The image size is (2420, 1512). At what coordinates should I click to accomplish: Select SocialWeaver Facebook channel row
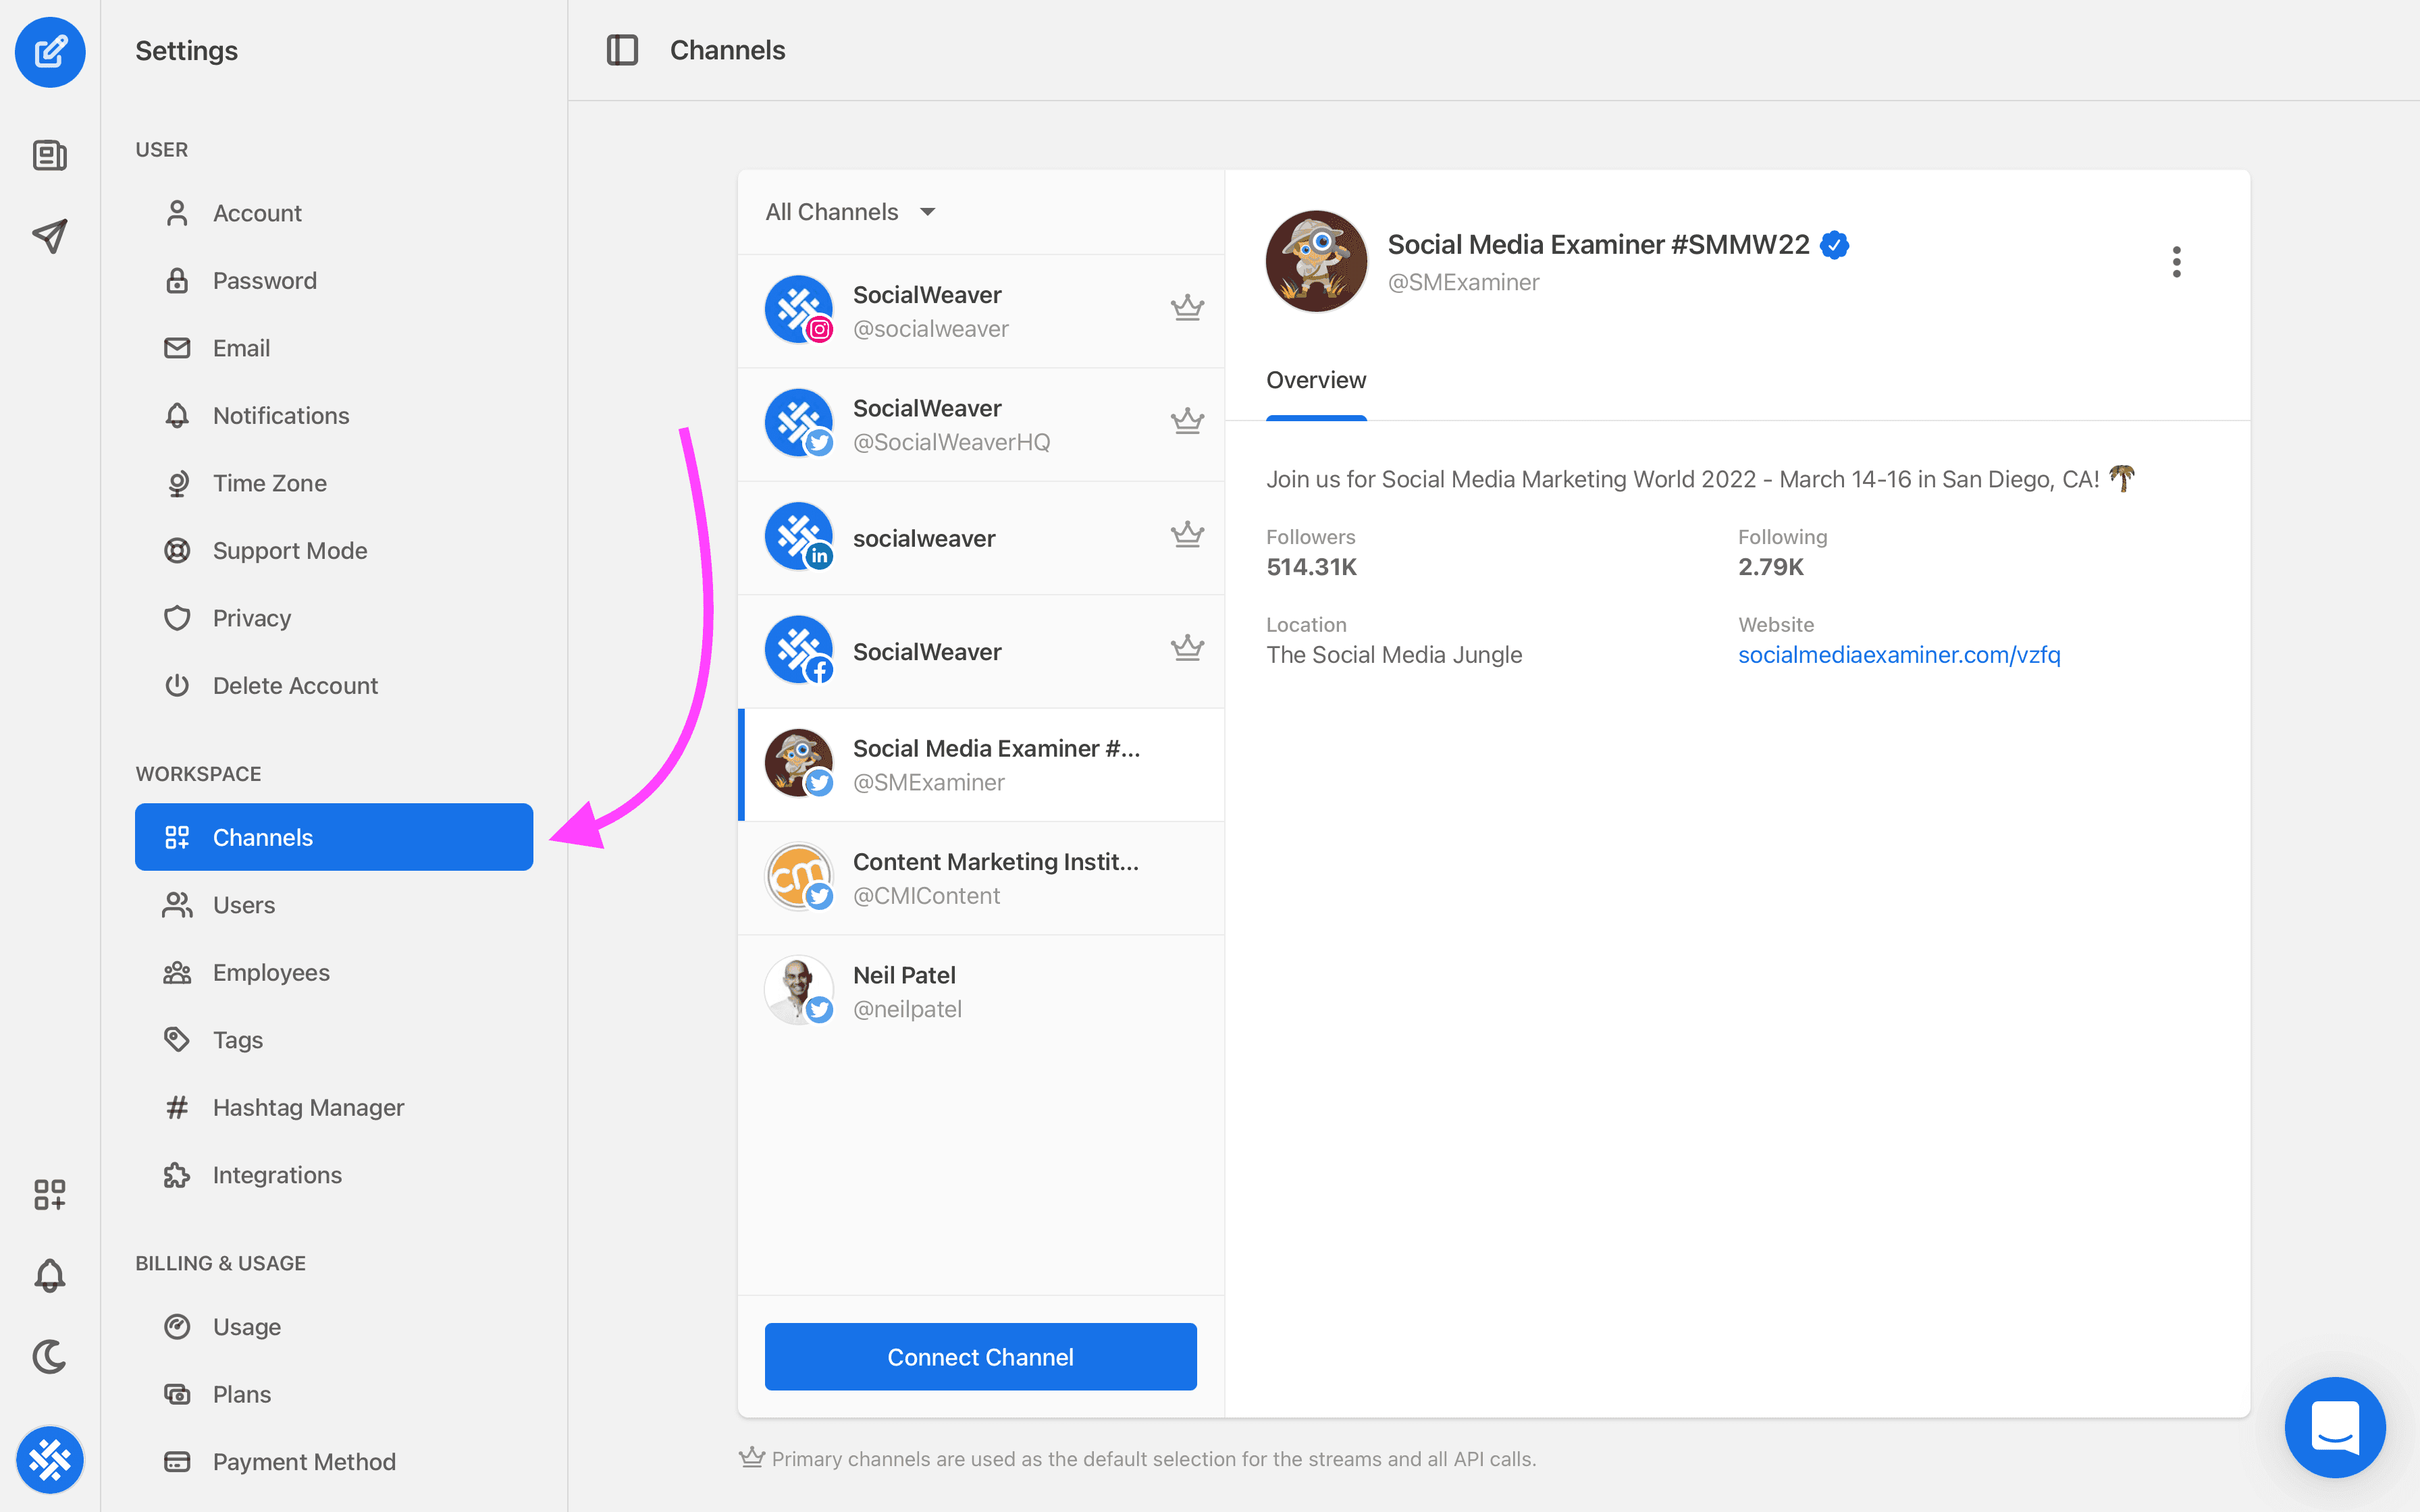point(981,651)
